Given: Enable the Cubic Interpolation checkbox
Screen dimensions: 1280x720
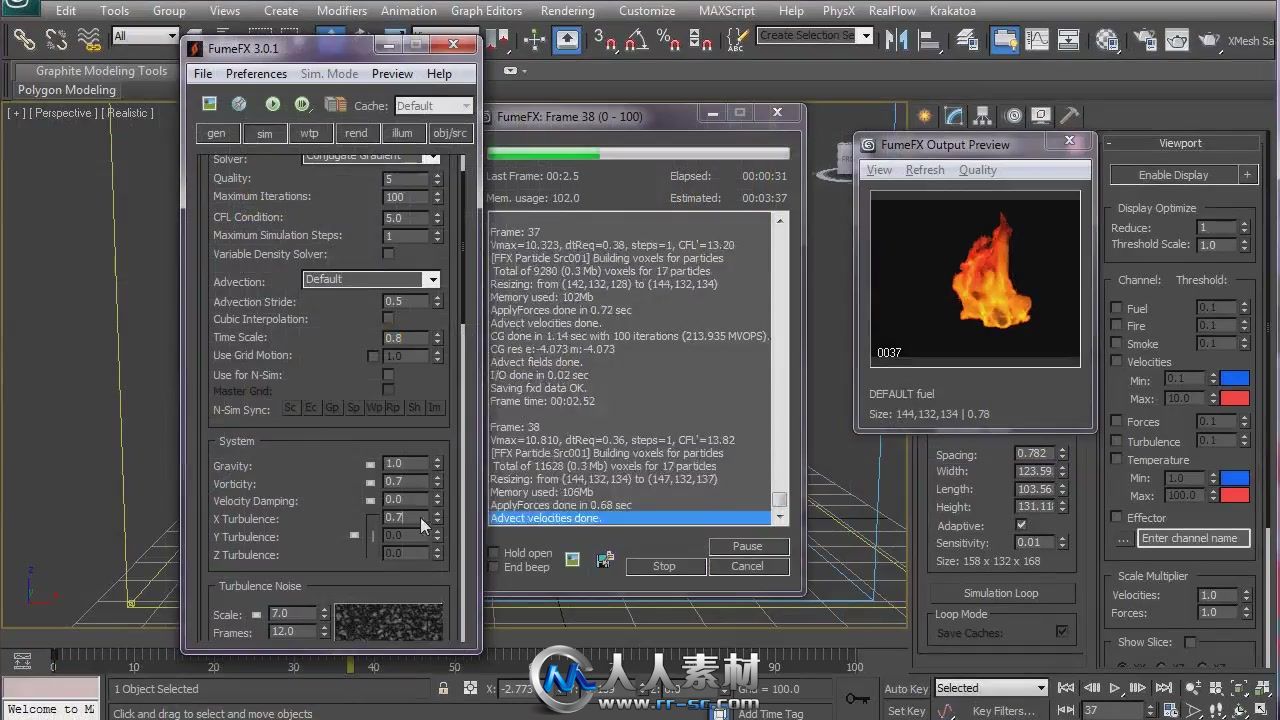Looking at the screenshot, I should pyautogui.click(x=388, y=319).
